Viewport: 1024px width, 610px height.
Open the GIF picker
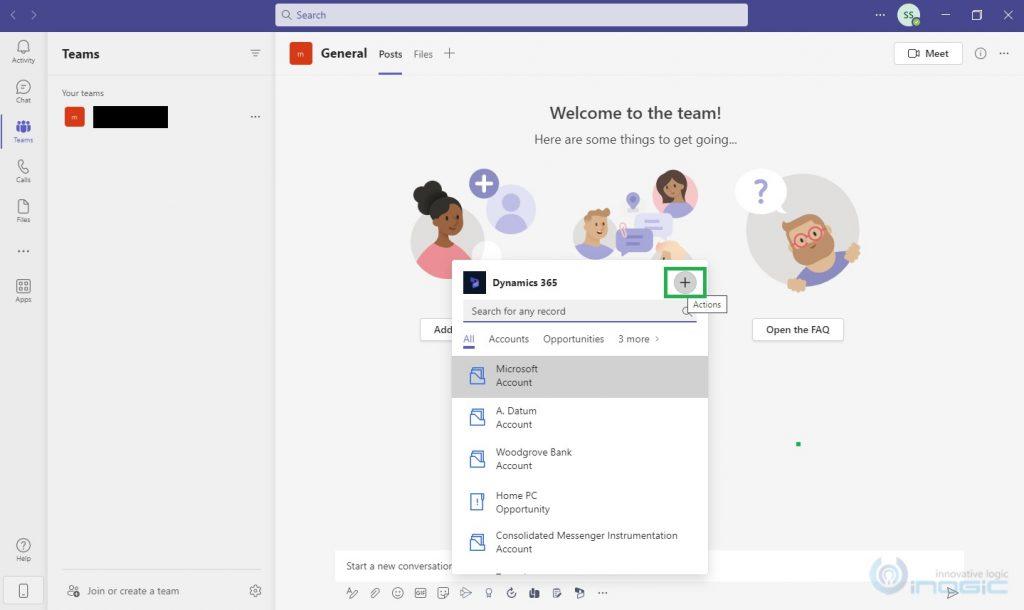tap(421, 593)
